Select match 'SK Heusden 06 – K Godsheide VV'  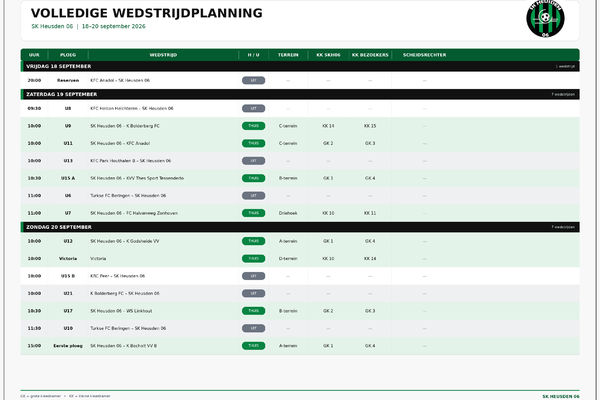click(125, 241)
